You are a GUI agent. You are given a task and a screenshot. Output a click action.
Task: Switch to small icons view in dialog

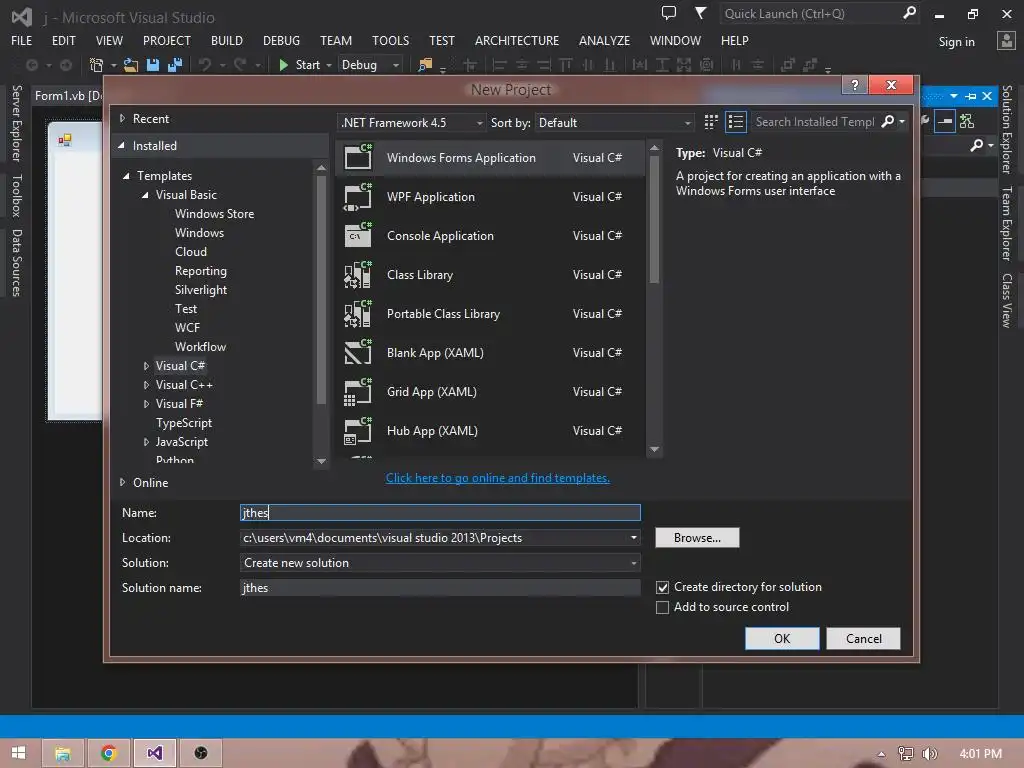point(711,122)
